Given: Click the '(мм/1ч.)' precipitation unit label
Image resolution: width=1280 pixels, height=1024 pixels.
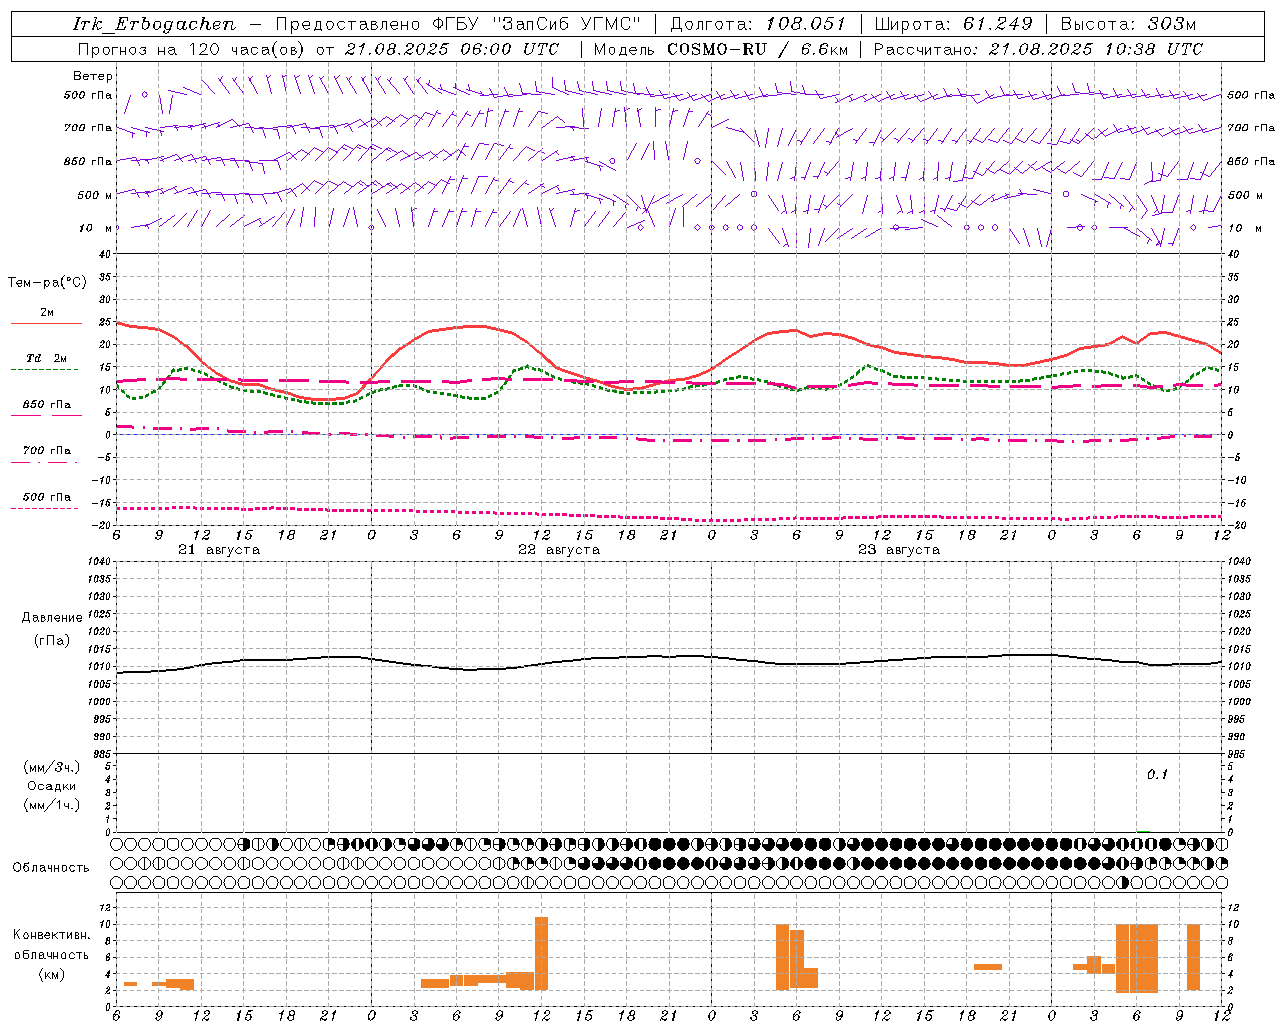Looking at the screenshot, I should coord(52,805).
